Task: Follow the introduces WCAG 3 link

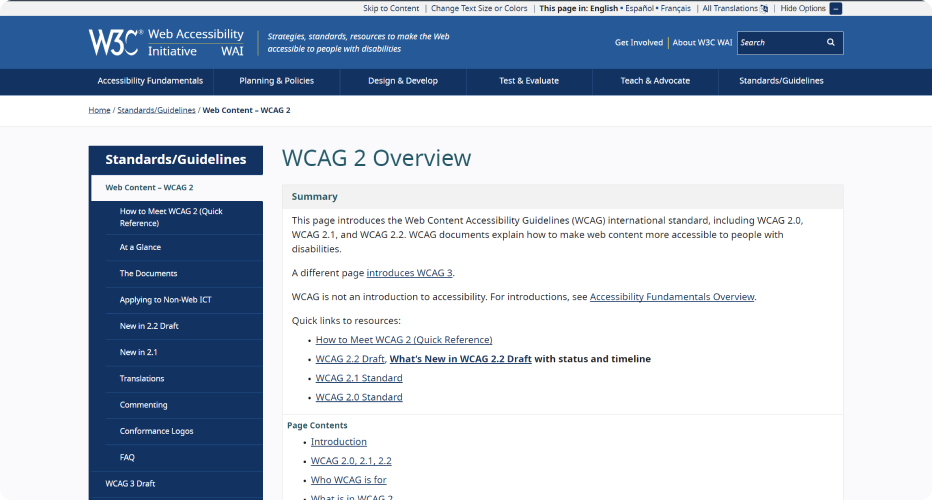Action: (410, 273)
